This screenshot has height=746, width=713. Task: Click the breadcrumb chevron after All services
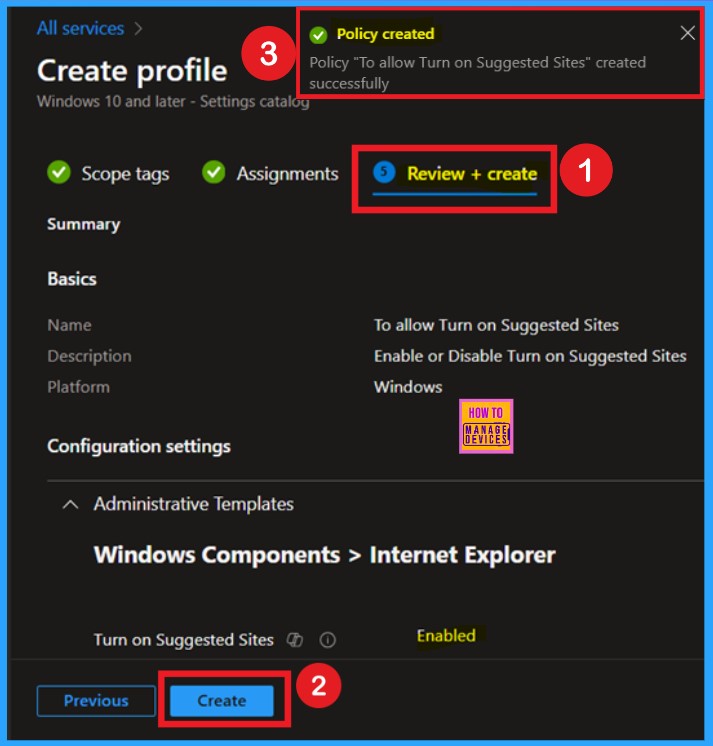(138, 29)
